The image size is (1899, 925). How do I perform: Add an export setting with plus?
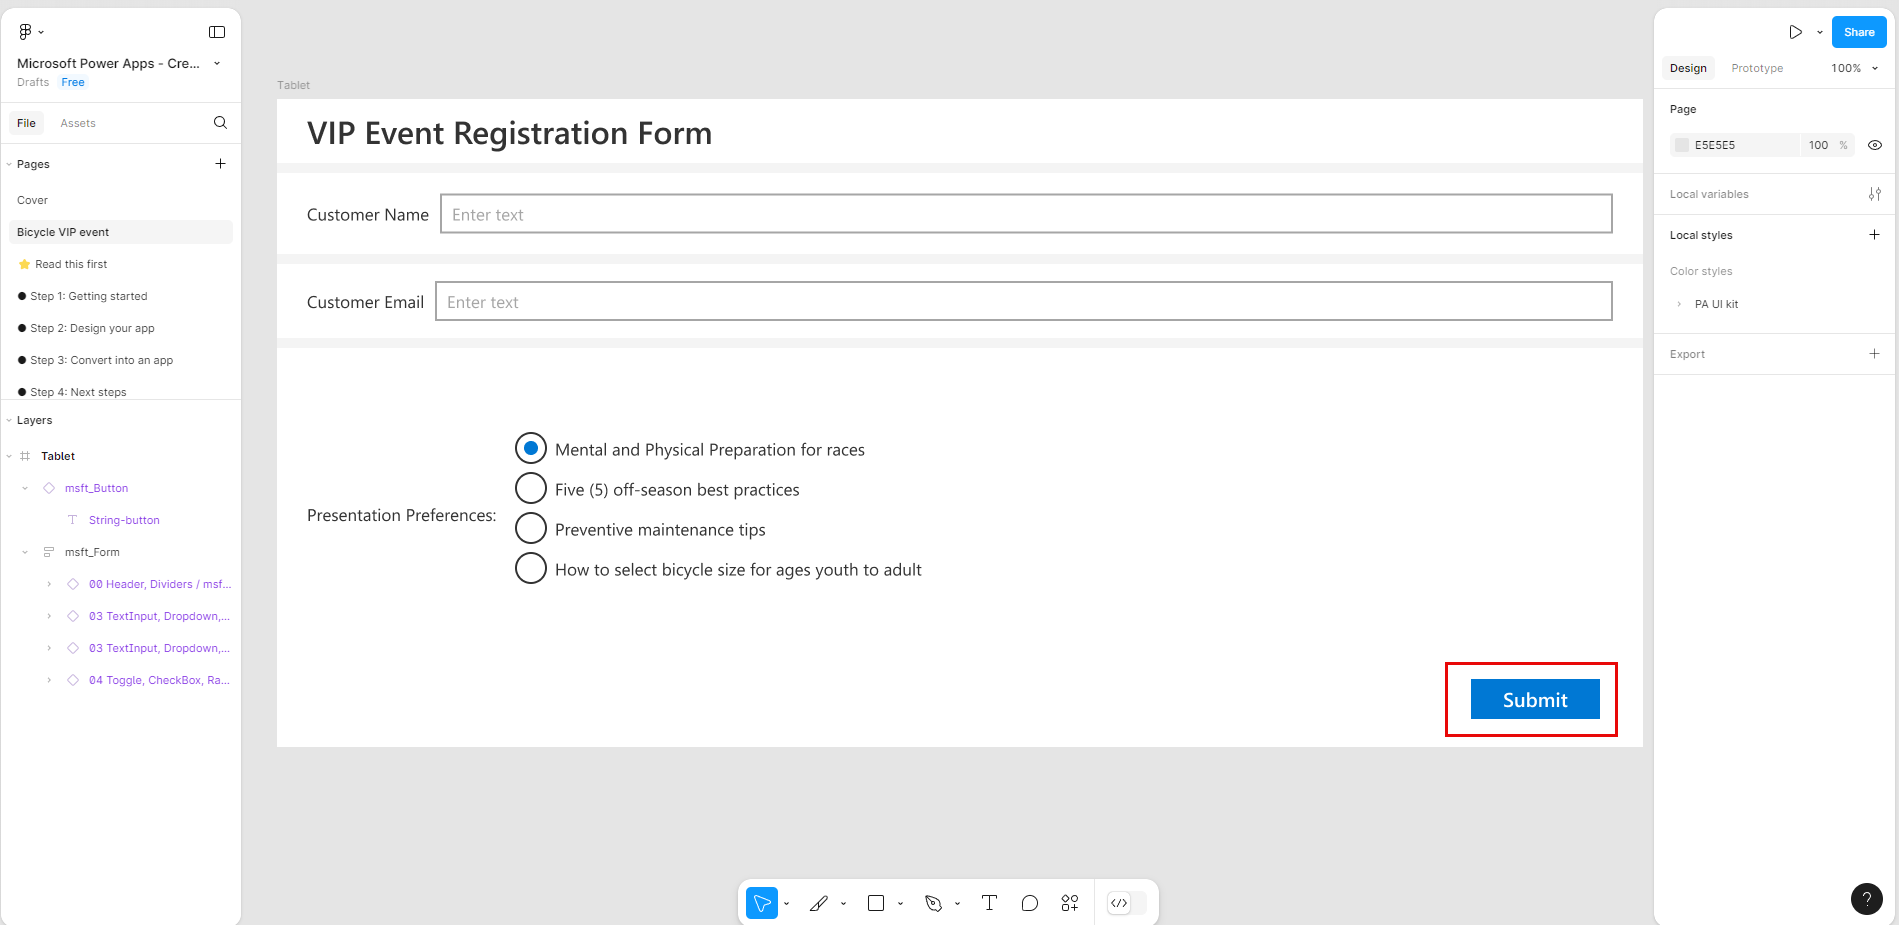(1875, 354)
